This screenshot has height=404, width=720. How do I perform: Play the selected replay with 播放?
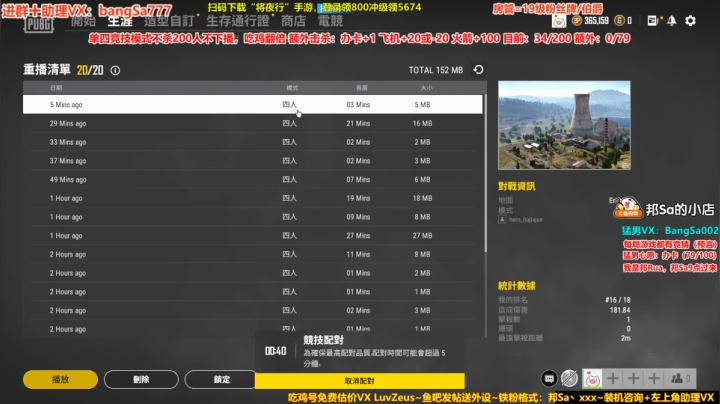(x=60, y=379)
